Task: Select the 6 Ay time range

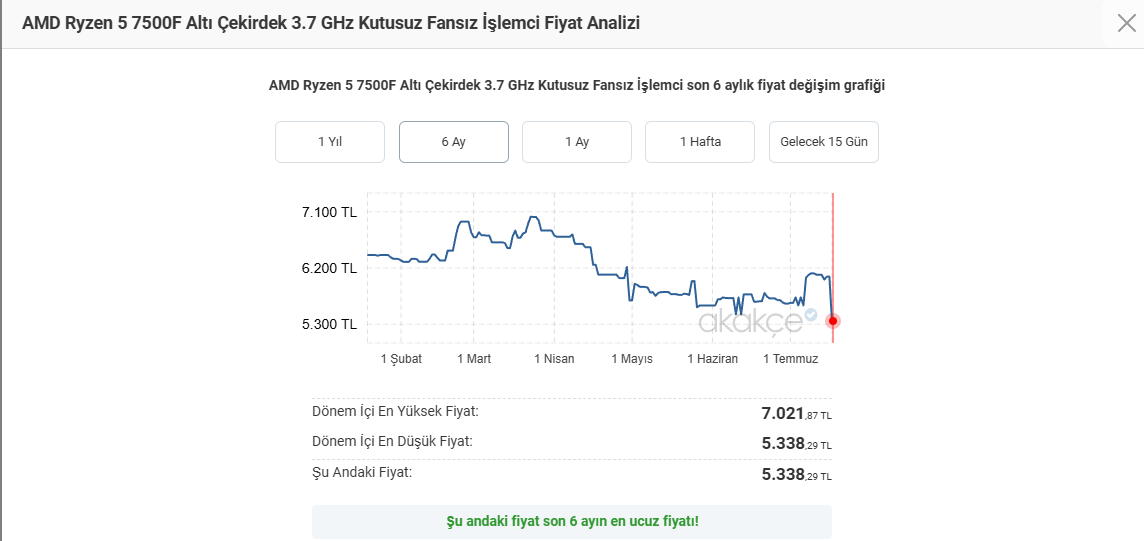Action: click(x=454, y=142)
